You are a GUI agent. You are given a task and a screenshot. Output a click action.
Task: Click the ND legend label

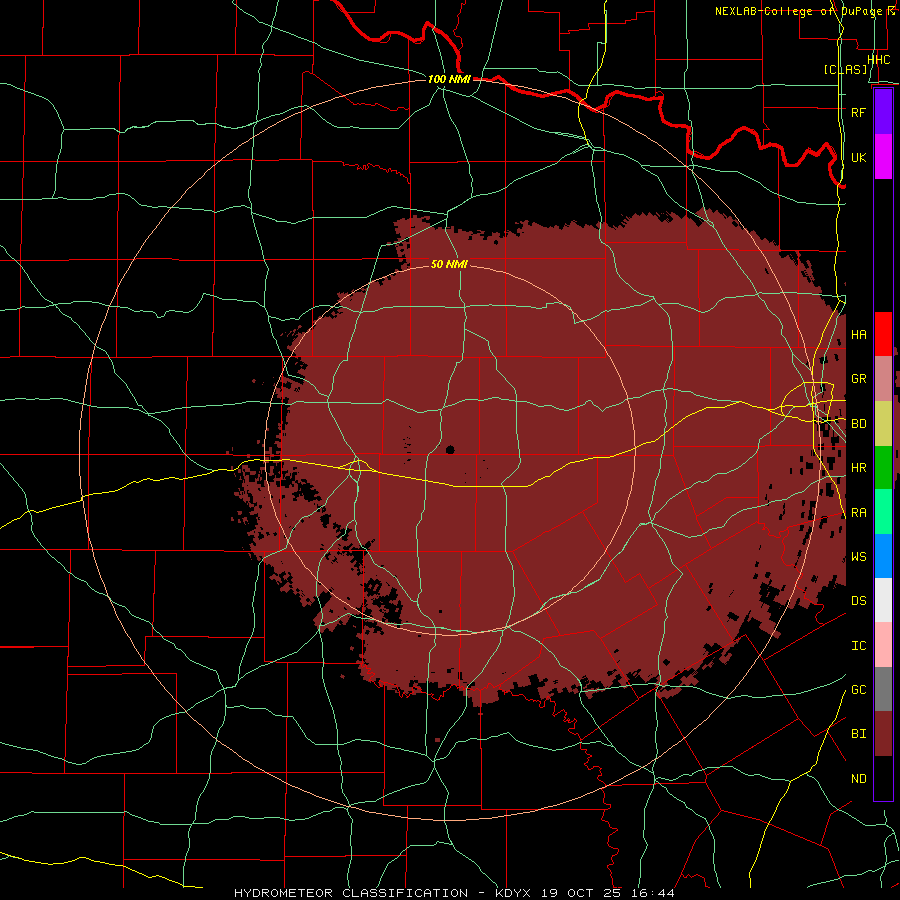[x=858, y=778]
